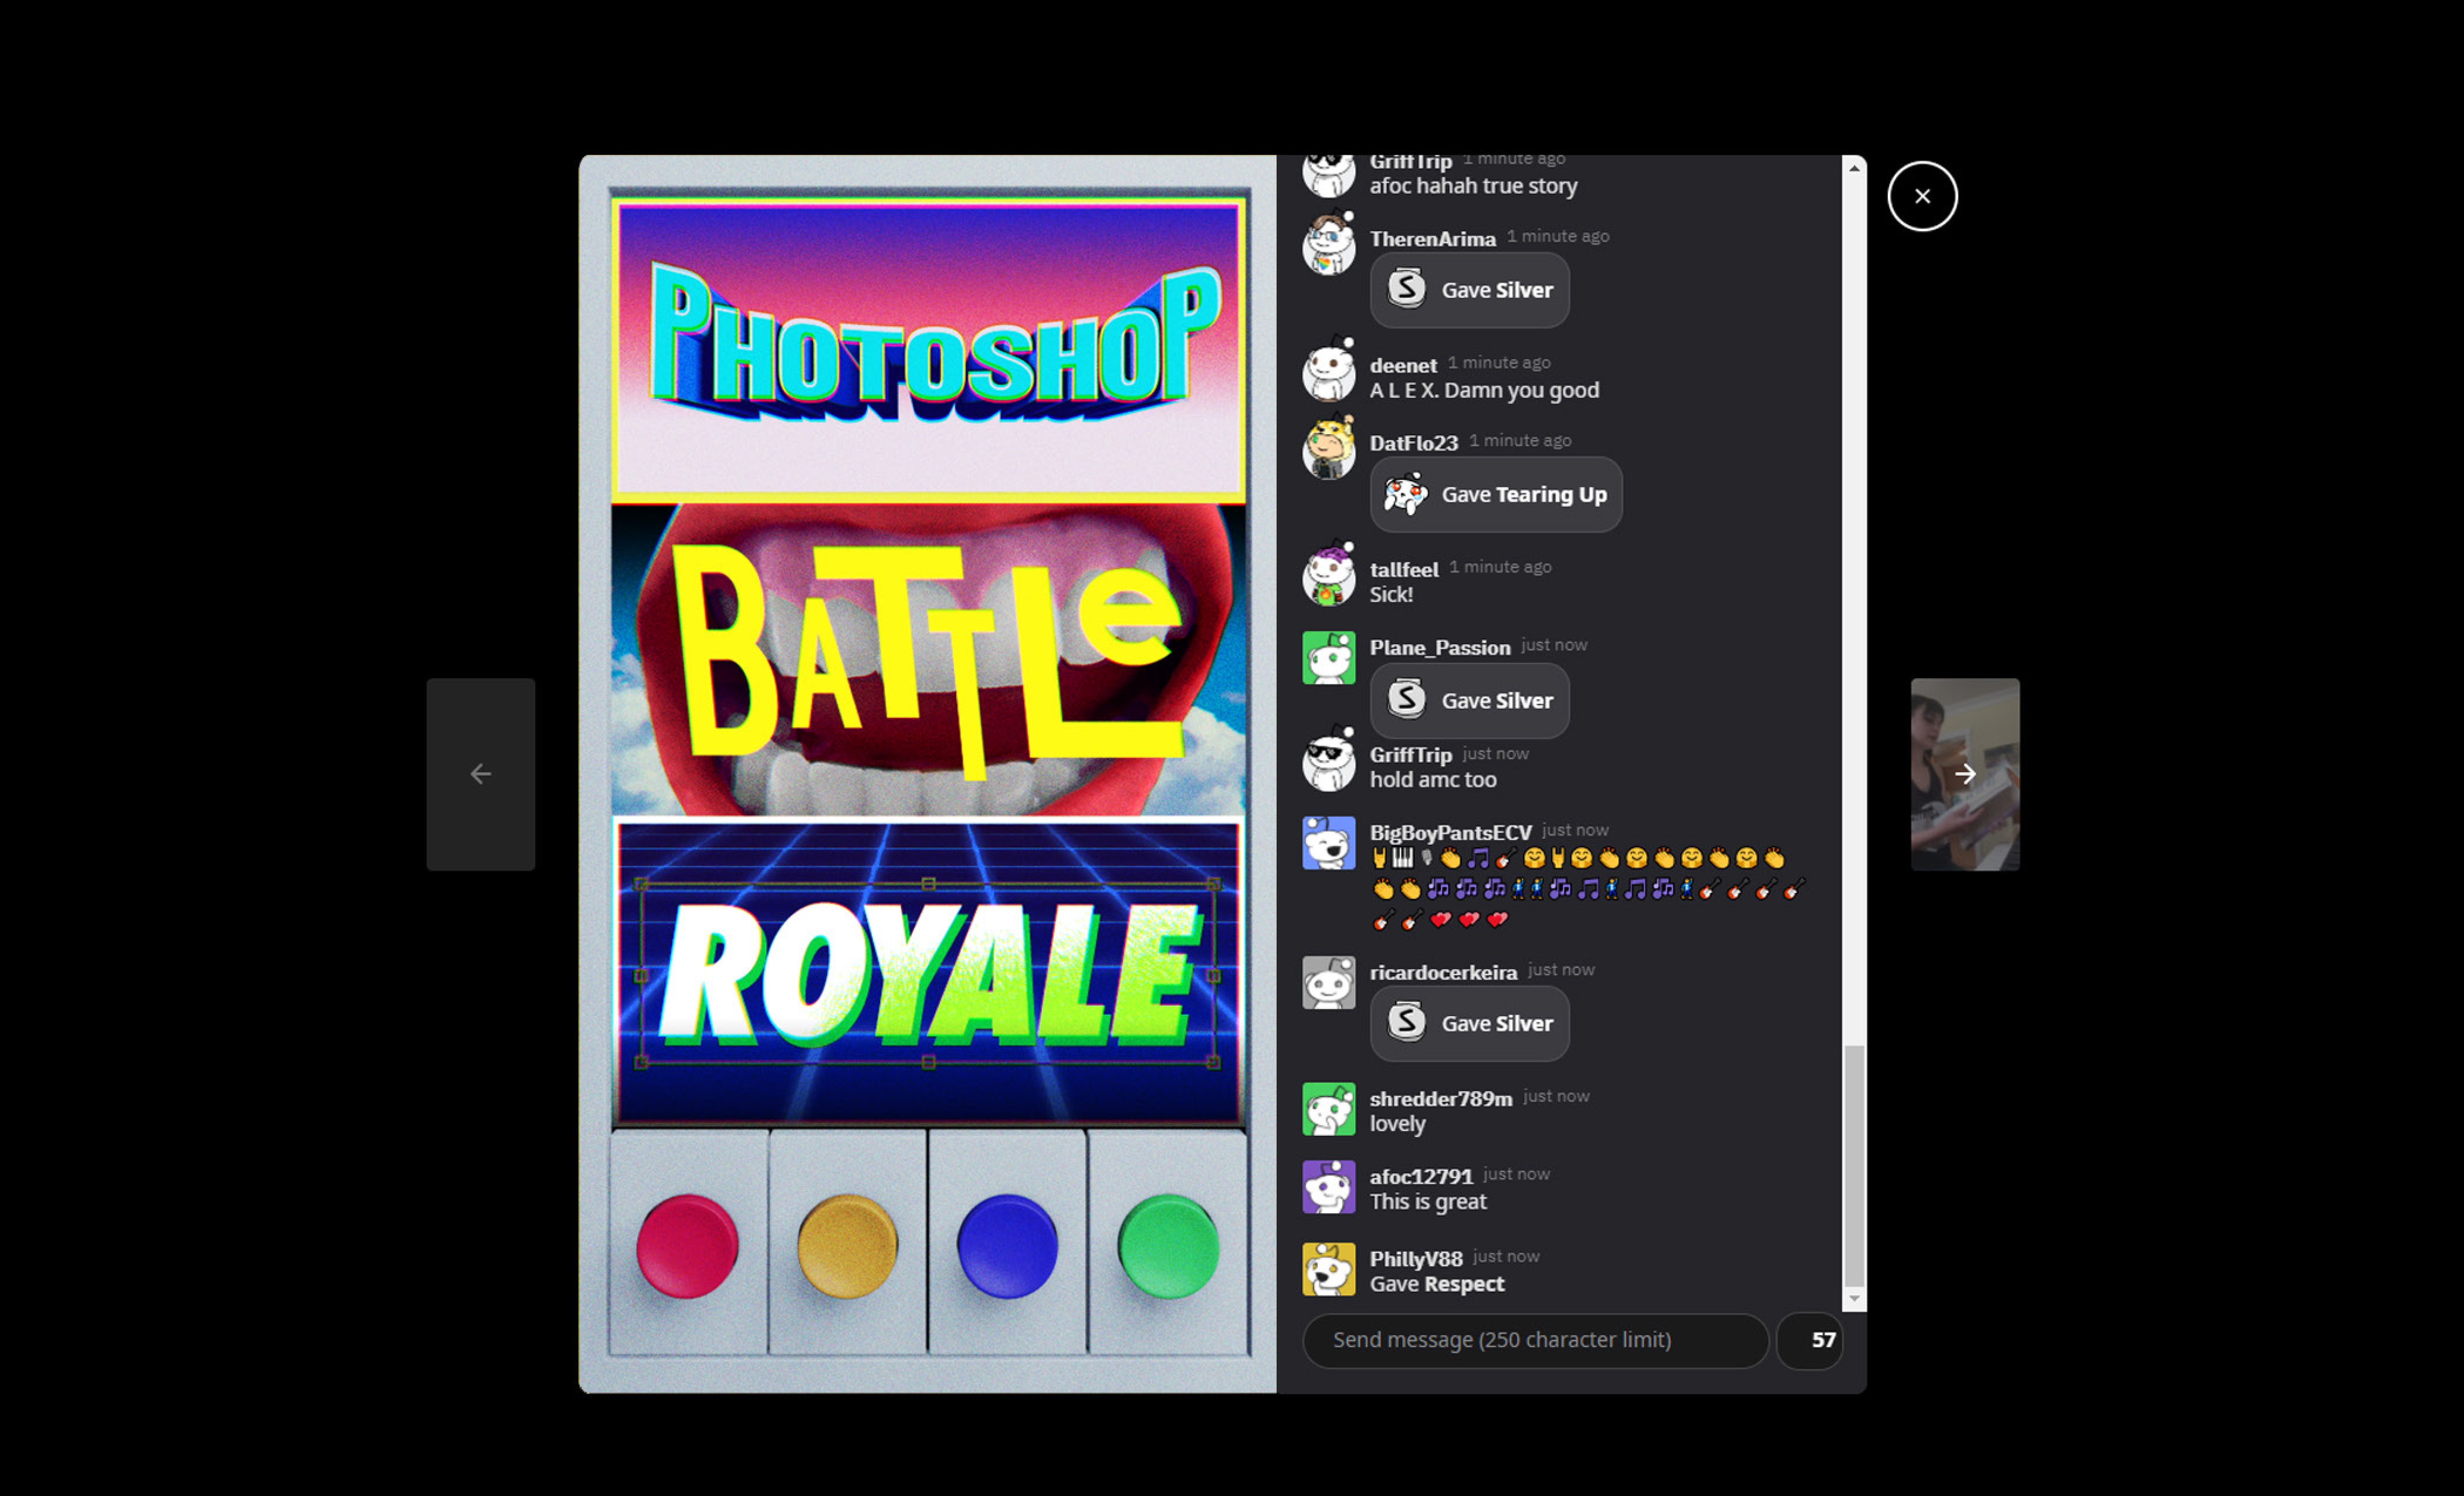Screen dimensions: 2464x1496
Task: Click the send message input field
Action: pos(1535,1340)
